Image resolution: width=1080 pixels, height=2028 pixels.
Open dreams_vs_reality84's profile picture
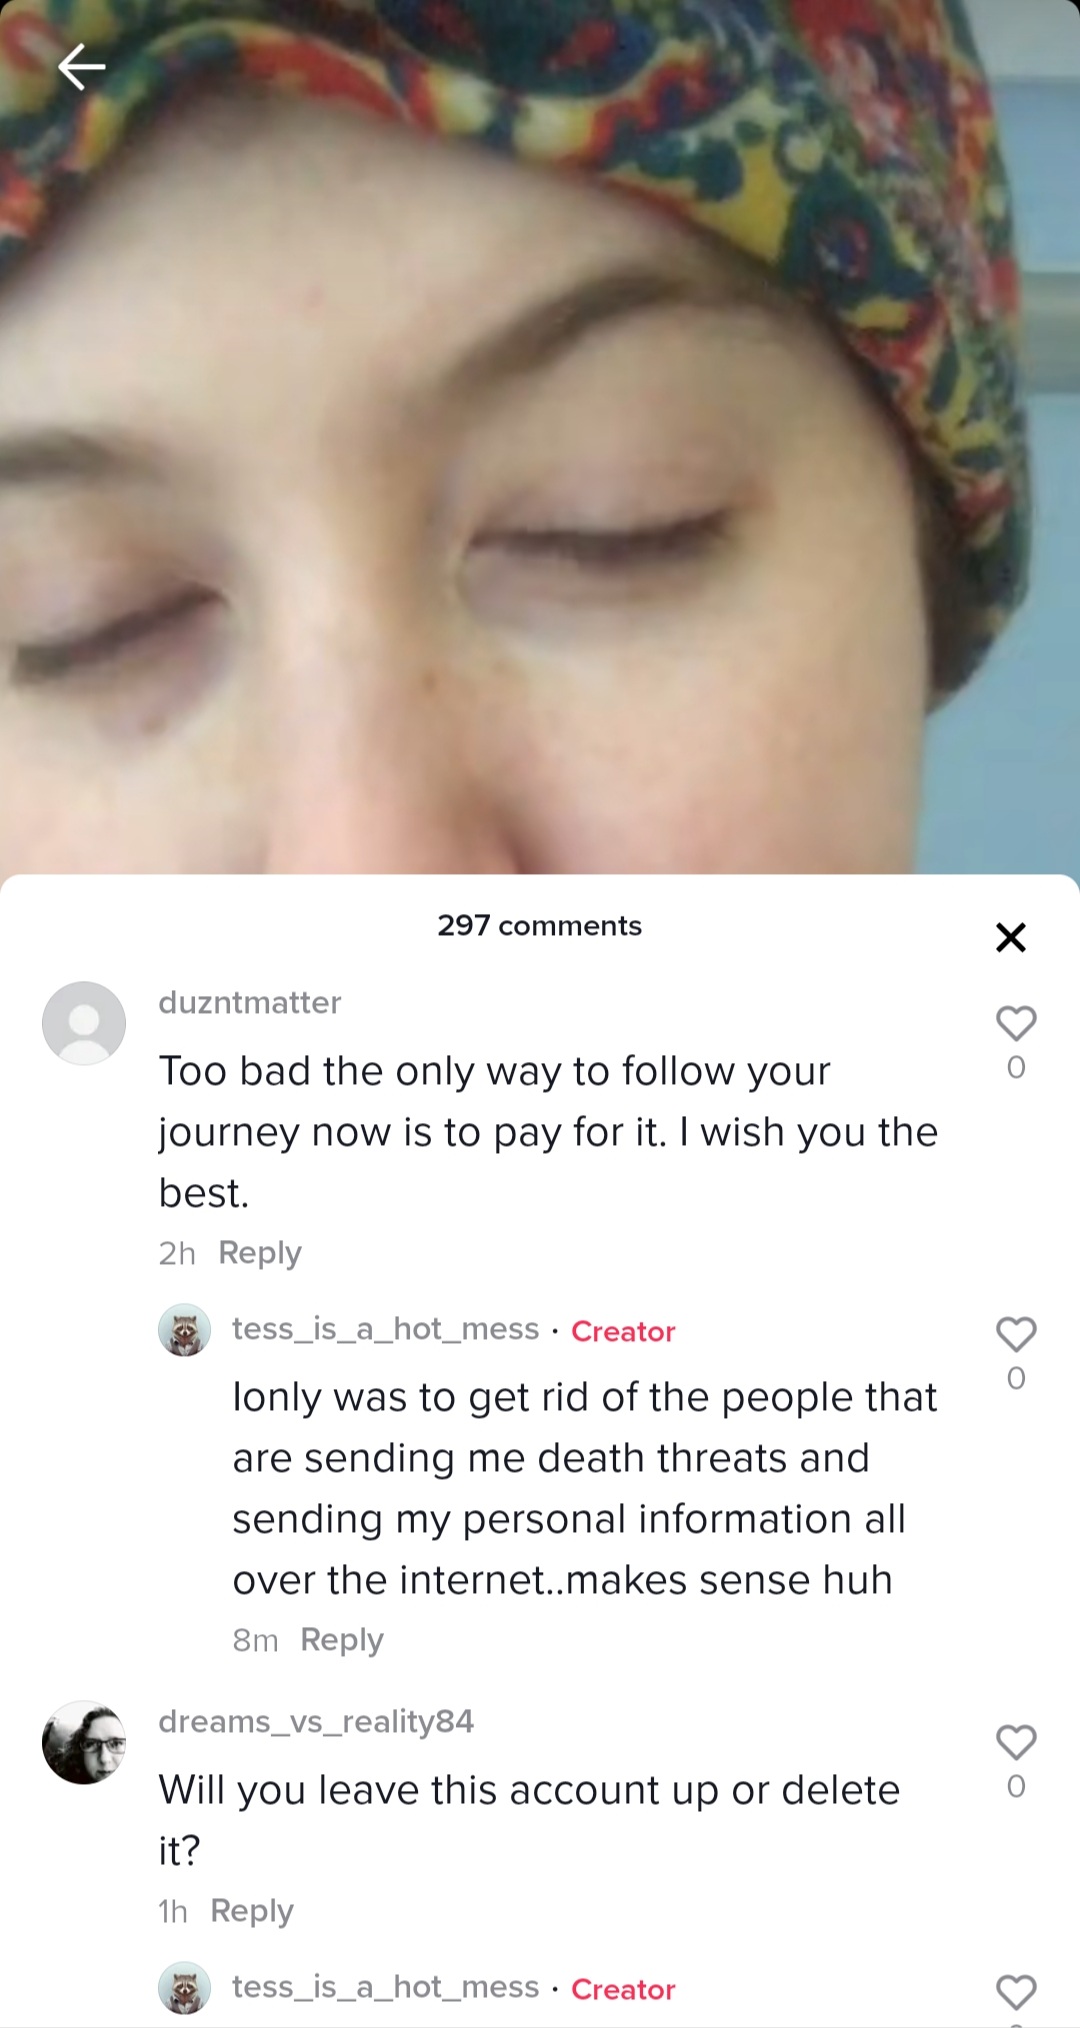(84, 1742)
